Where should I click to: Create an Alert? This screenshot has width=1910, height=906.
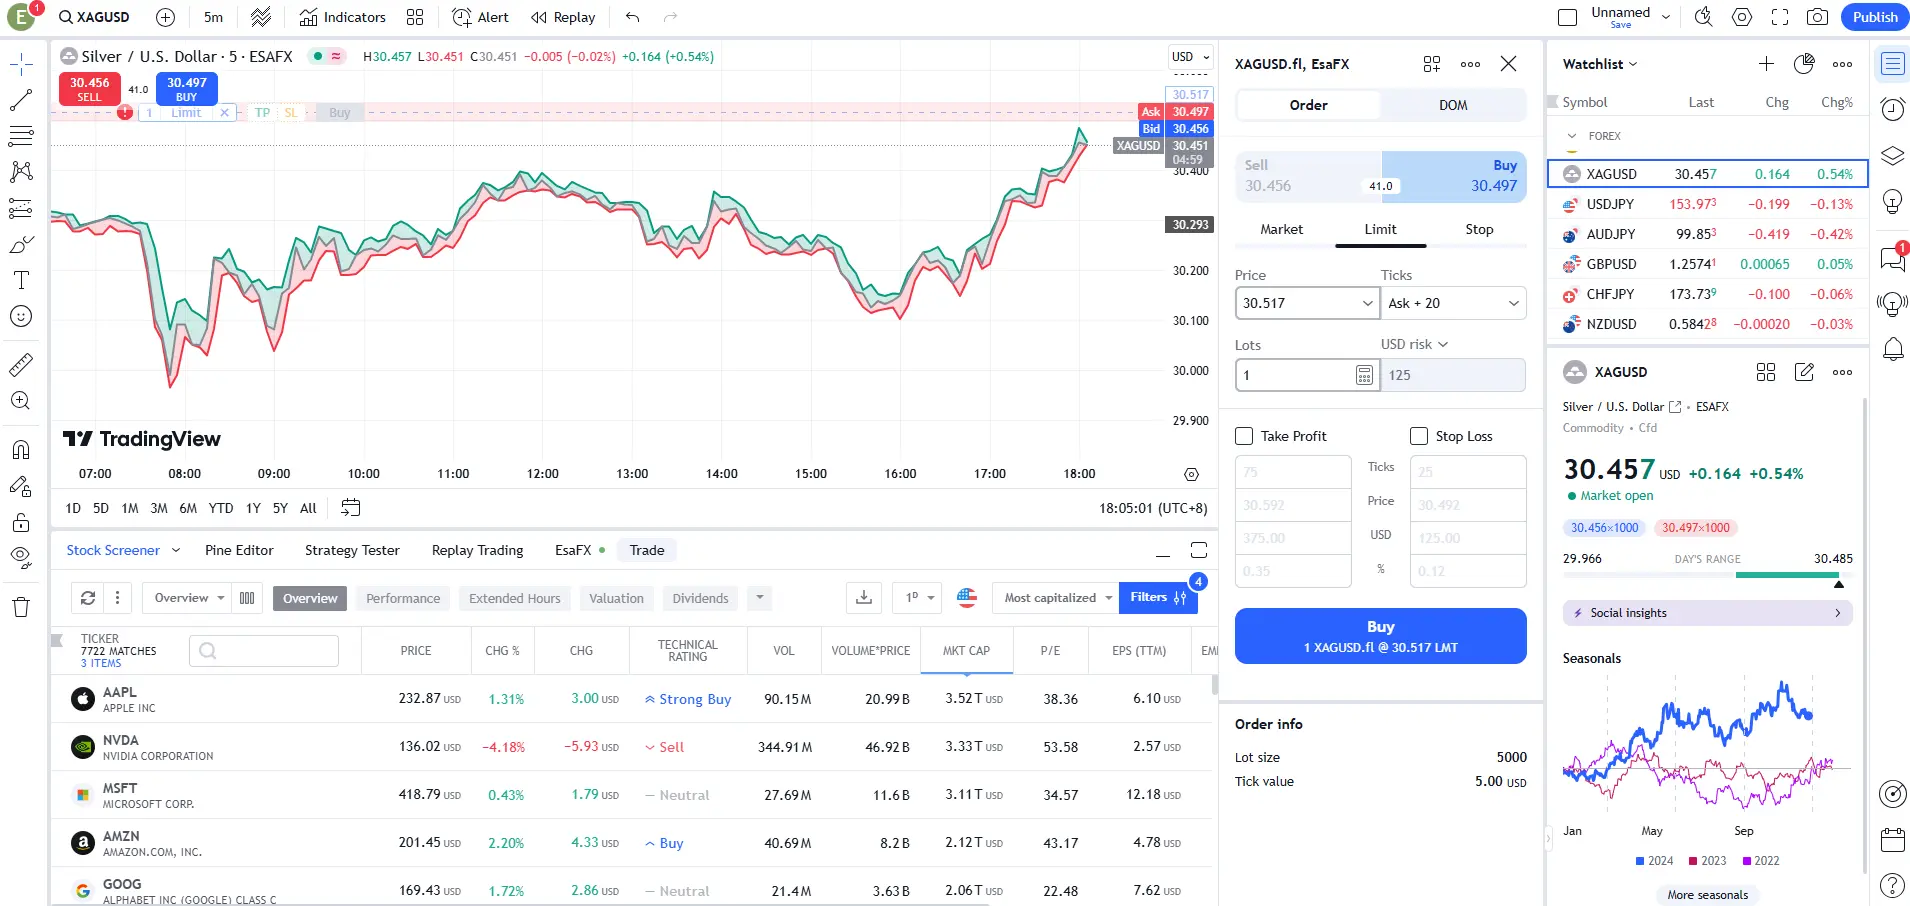click(480, 17)
